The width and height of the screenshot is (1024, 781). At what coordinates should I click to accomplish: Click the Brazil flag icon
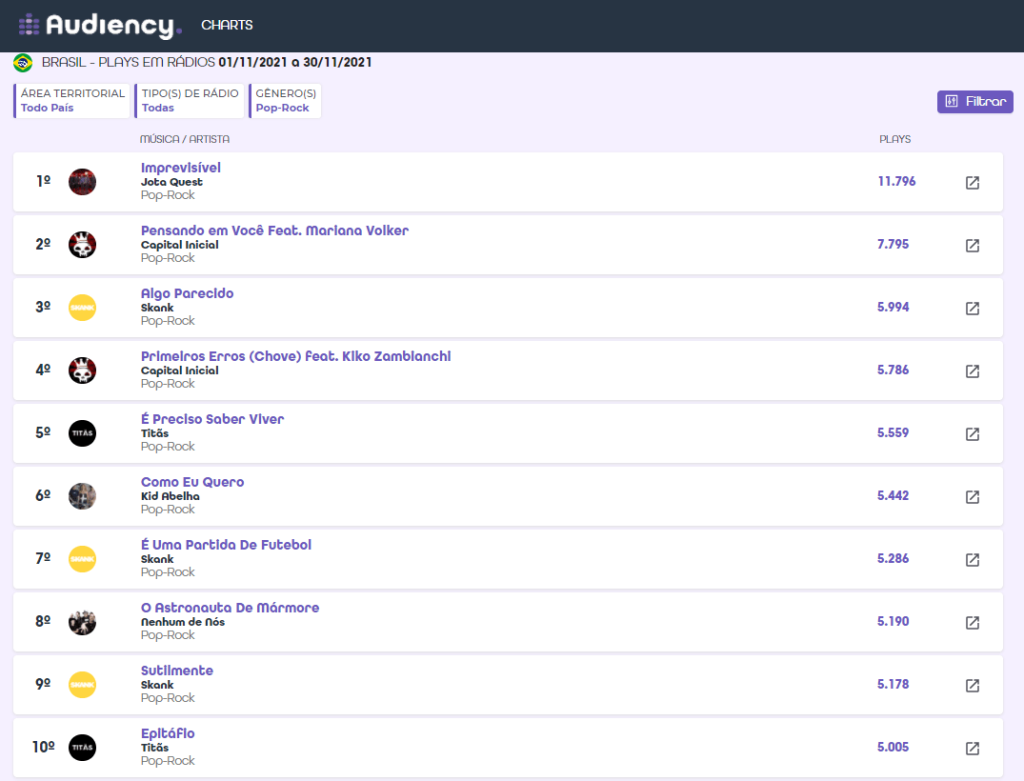click(23, 63)
